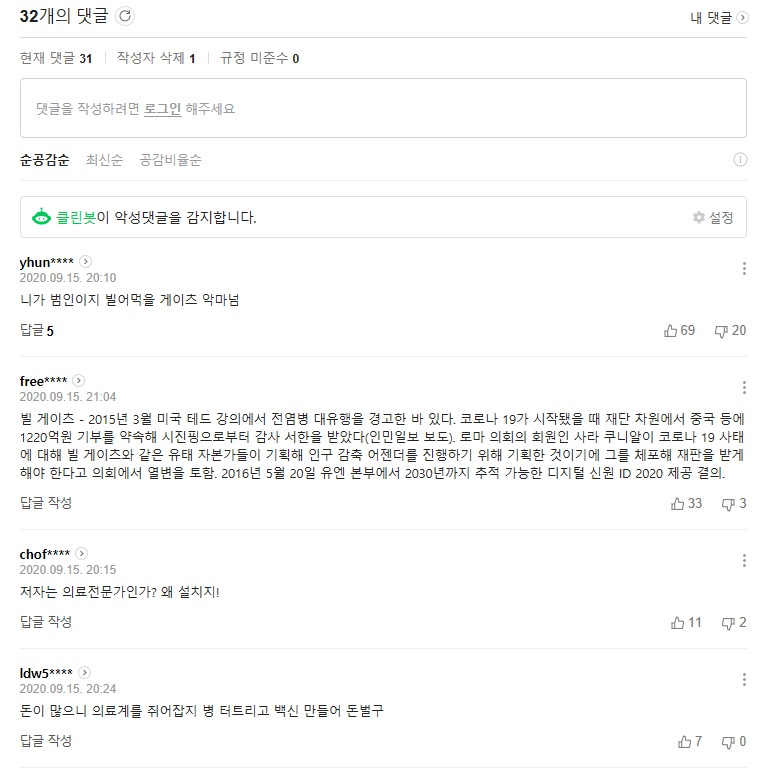Sort comments by 공감비율순
This screenshot has width=765, height=770.
170,160
